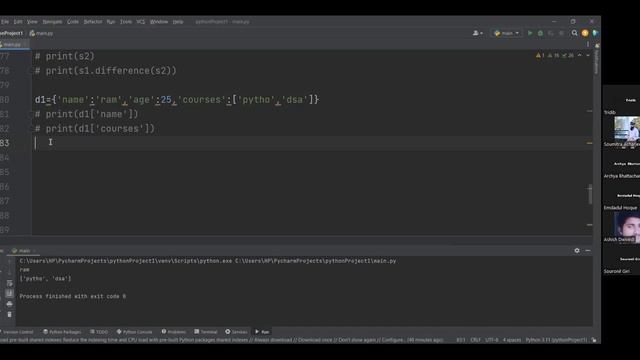
Task: Click the python.exe path in console output
Action: [125, 261]
